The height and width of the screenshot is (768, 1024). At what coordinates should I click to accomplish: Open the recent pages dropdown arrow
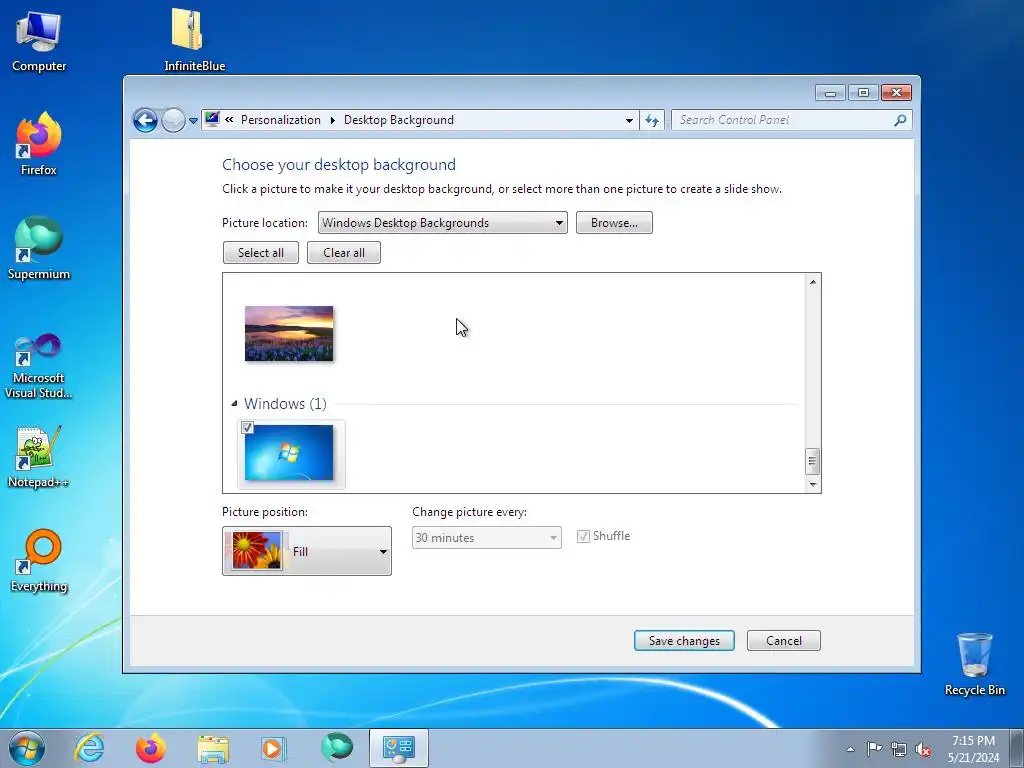193,121
